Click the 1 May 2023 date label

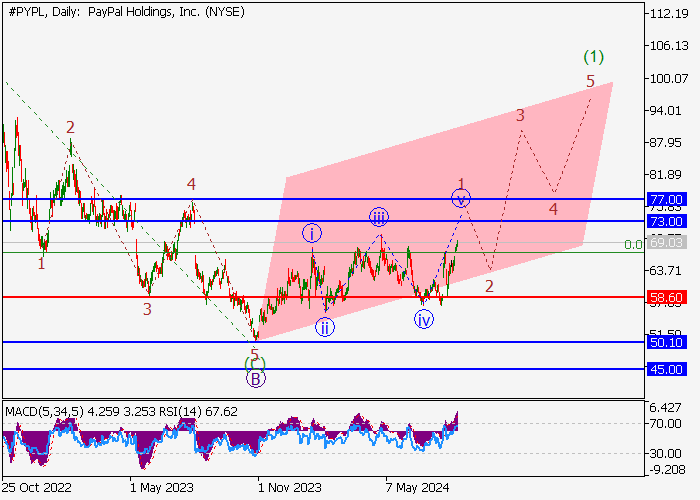[162, 488]
